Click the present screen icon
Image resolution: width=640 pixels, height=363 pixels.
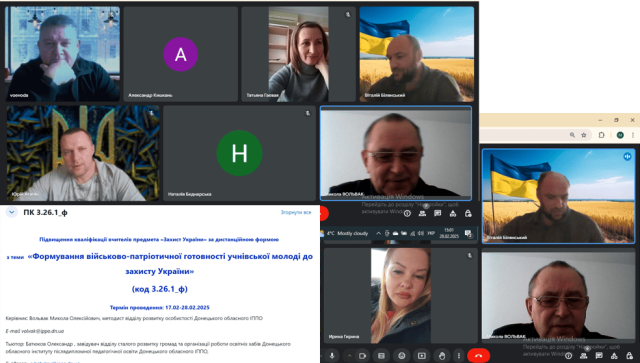coord(422,356)
